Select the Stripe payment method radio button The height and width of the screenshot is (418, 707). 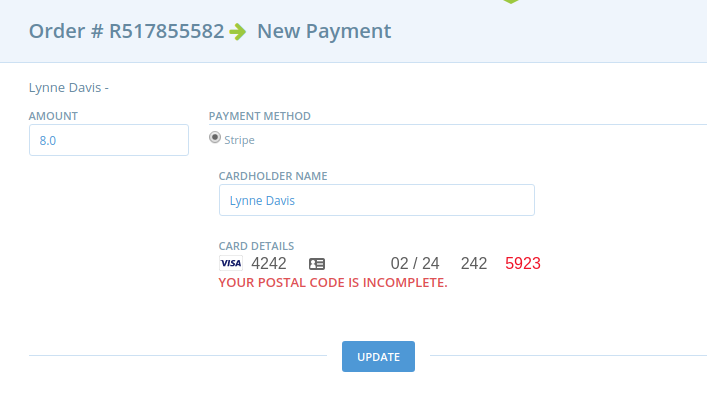[215, 137]
